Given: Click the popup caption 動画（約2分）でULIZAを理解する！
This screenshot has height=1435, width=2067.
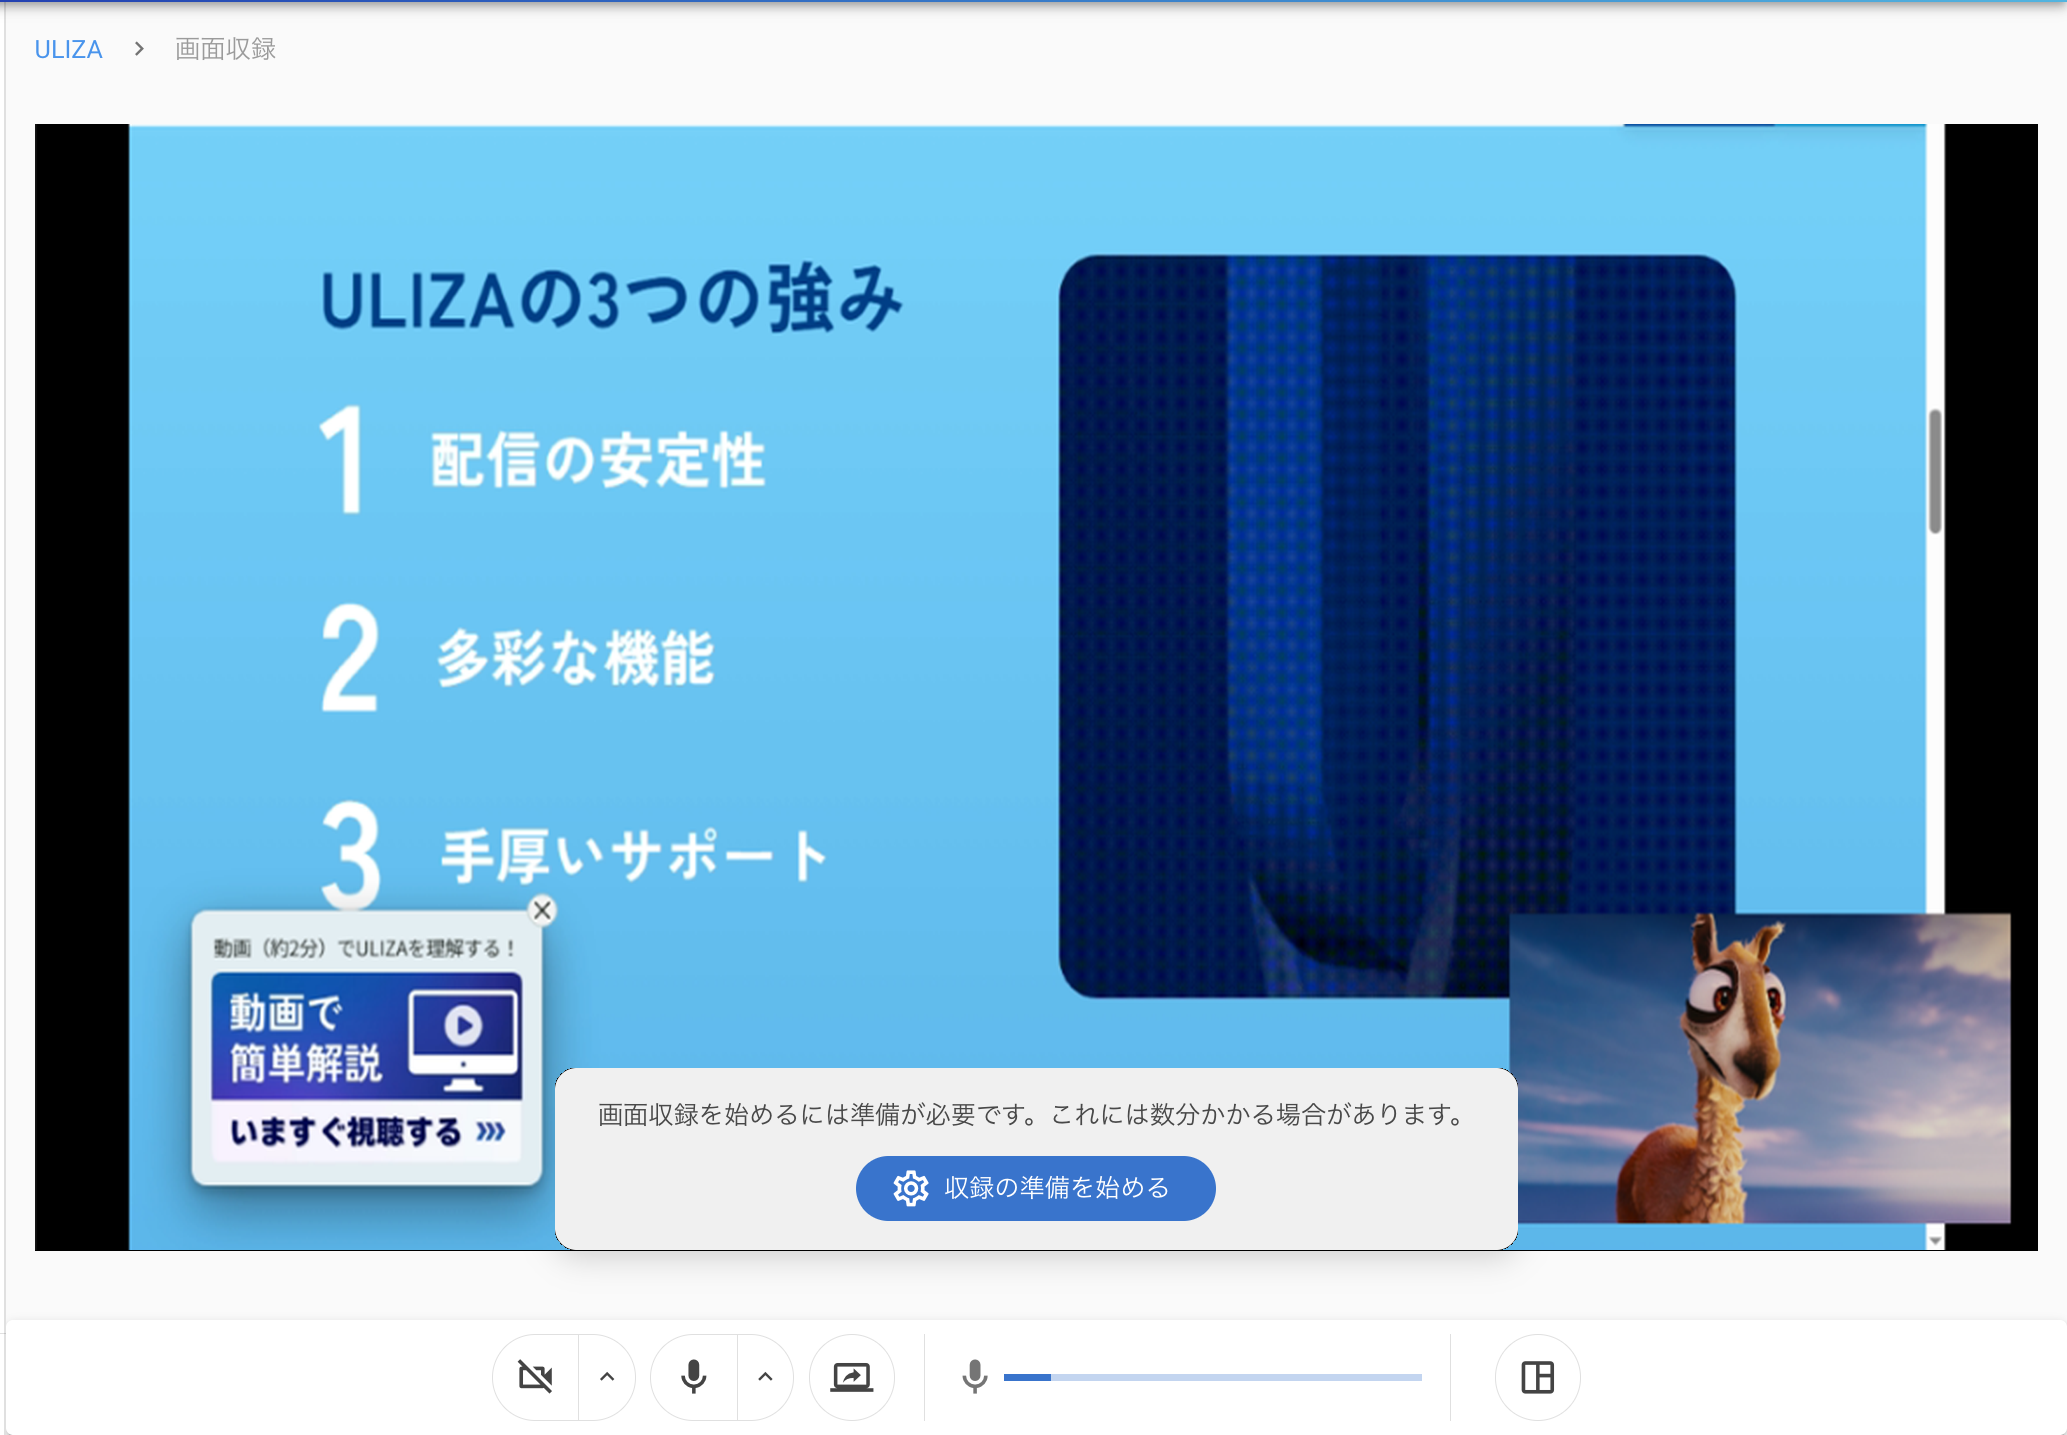Looking at the screenshot, I should tap(365, 948).
